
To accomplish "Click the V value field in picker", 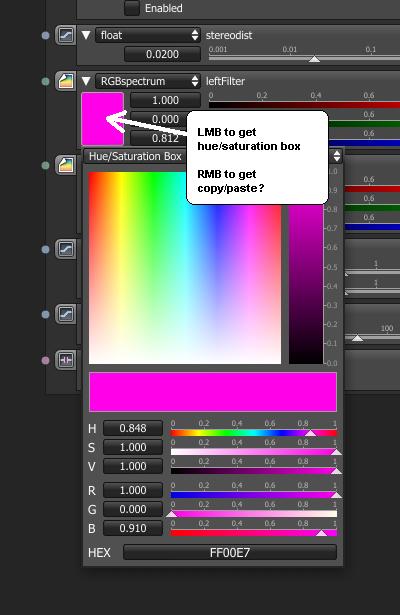I will [133, 466].
